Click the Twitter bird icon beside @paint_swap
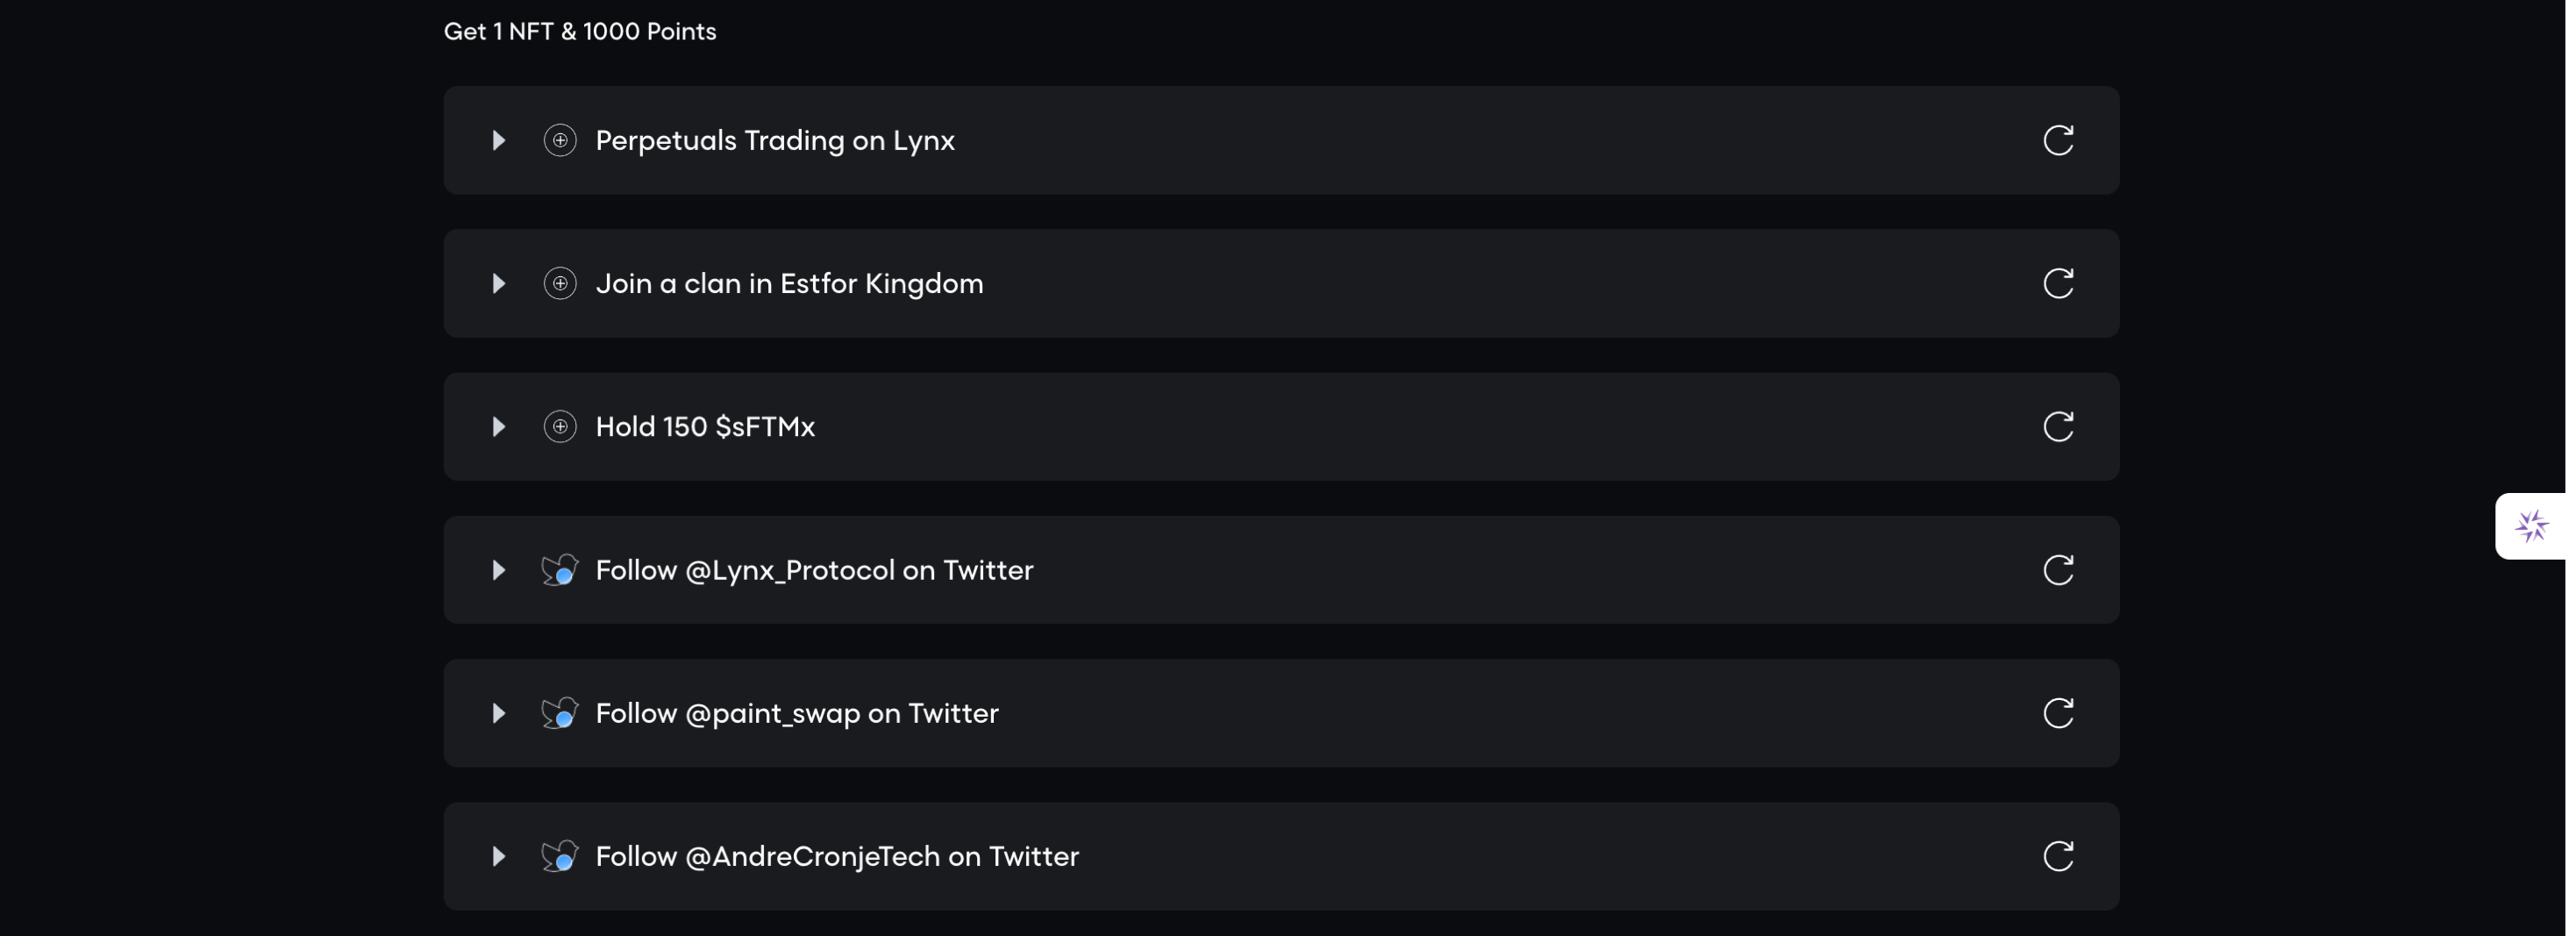 (x=560, y=713)
